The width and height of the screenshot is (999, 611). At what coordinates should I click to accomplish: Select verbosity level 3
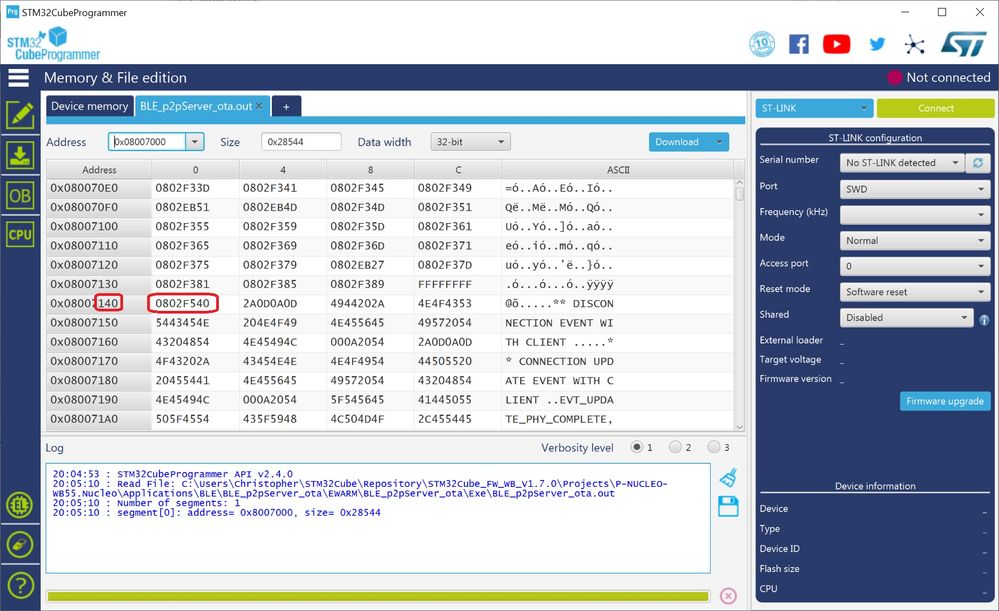click(x=714, y=447)
